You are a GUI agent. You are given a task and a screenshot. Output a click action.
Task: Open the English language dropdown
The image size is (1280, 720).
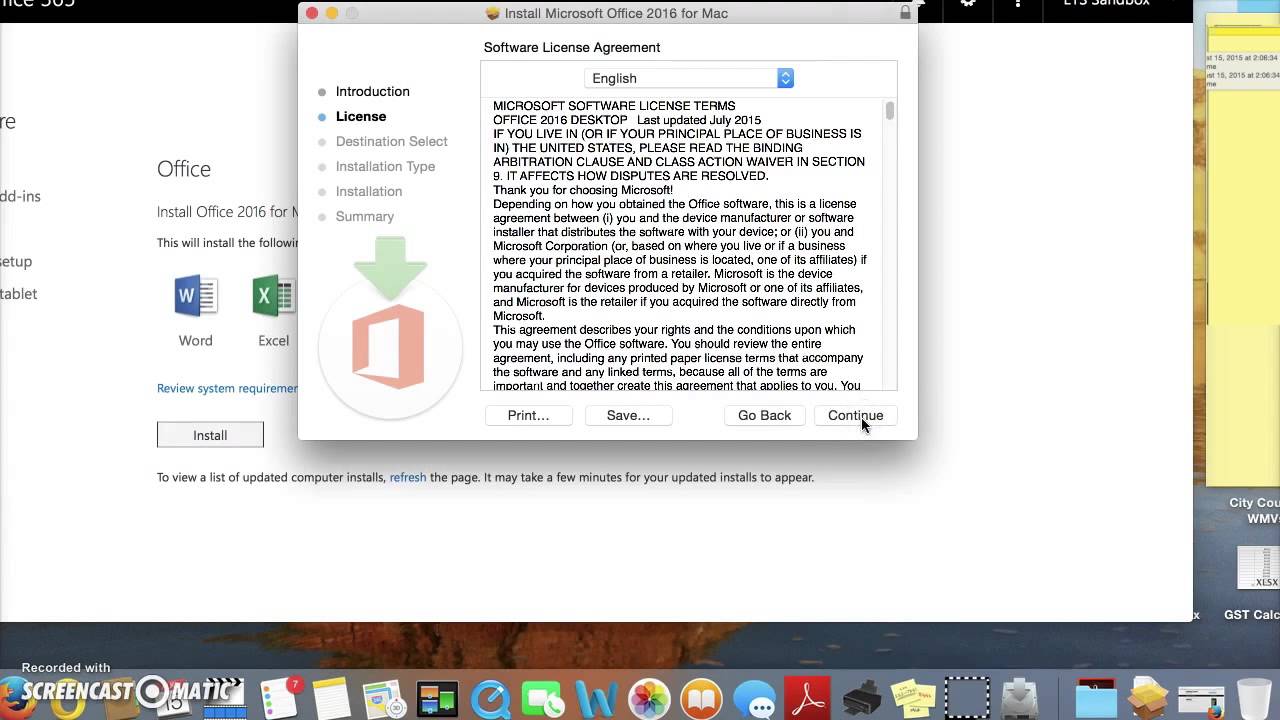[689, 78]
